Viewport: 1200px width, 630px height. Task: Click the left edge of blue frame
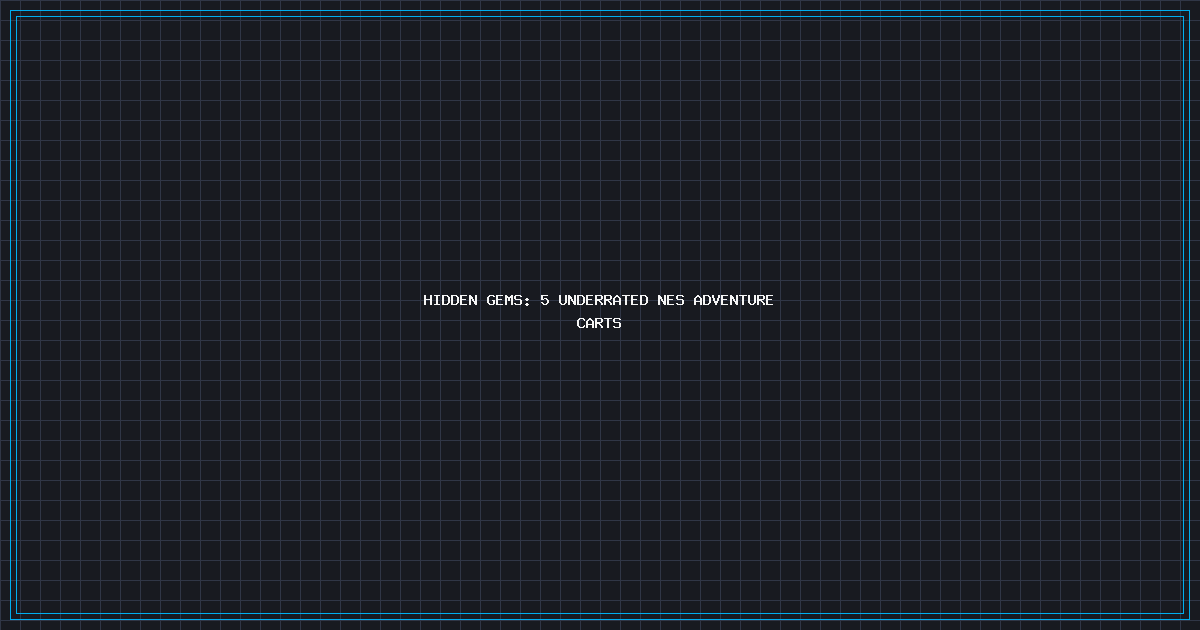point(12,315)
